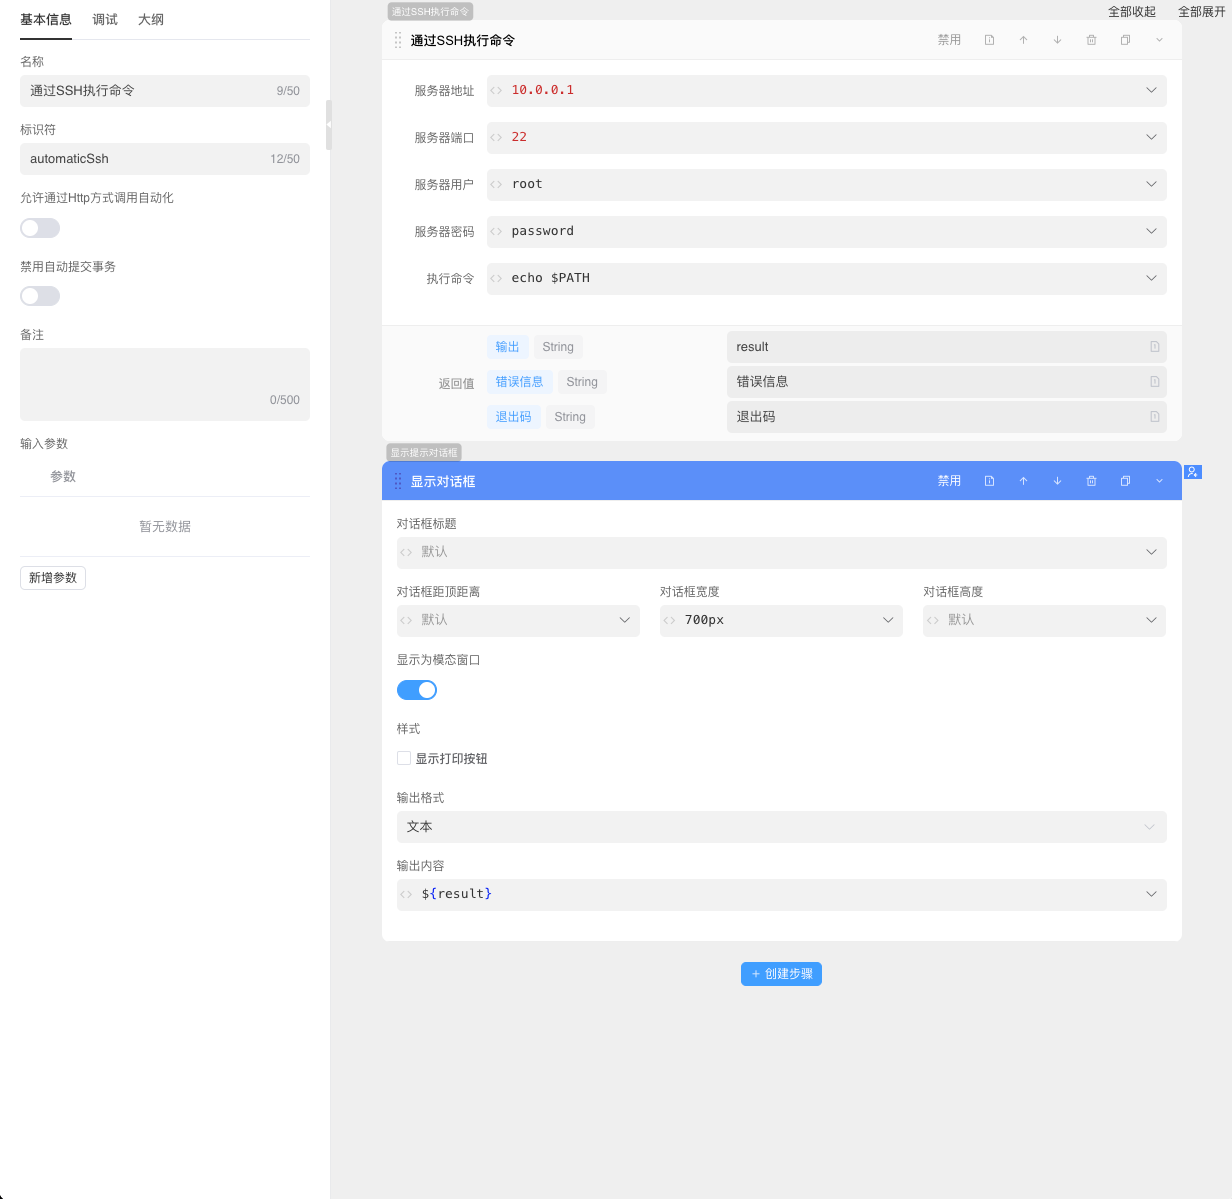Move the 显示对话框 step up
Screen dimensions: 1232x1199
(x=1023, y=481)
